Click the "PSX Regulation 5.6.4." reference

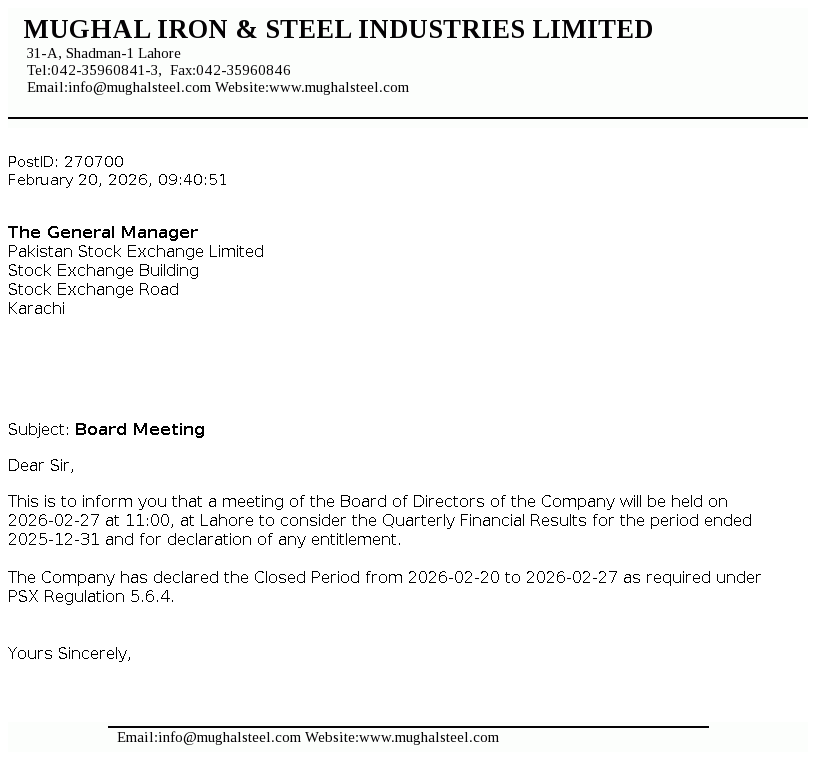91,597
